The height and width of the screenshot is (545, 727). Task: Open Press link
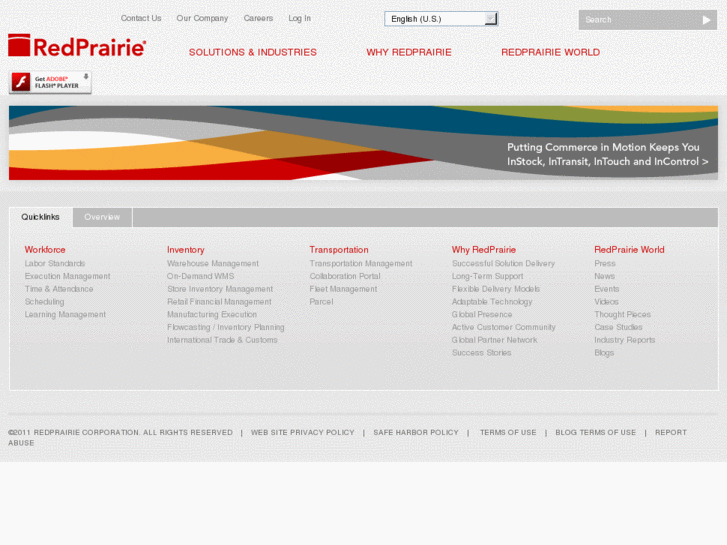(x=605, y=263)
